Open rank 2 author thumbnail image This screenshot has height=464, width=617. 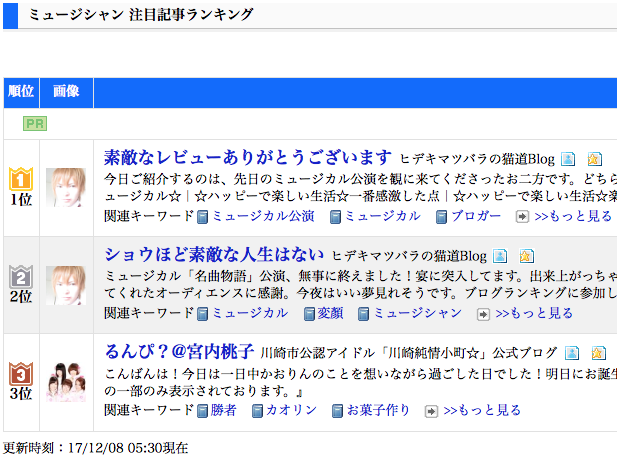(66, 285)
